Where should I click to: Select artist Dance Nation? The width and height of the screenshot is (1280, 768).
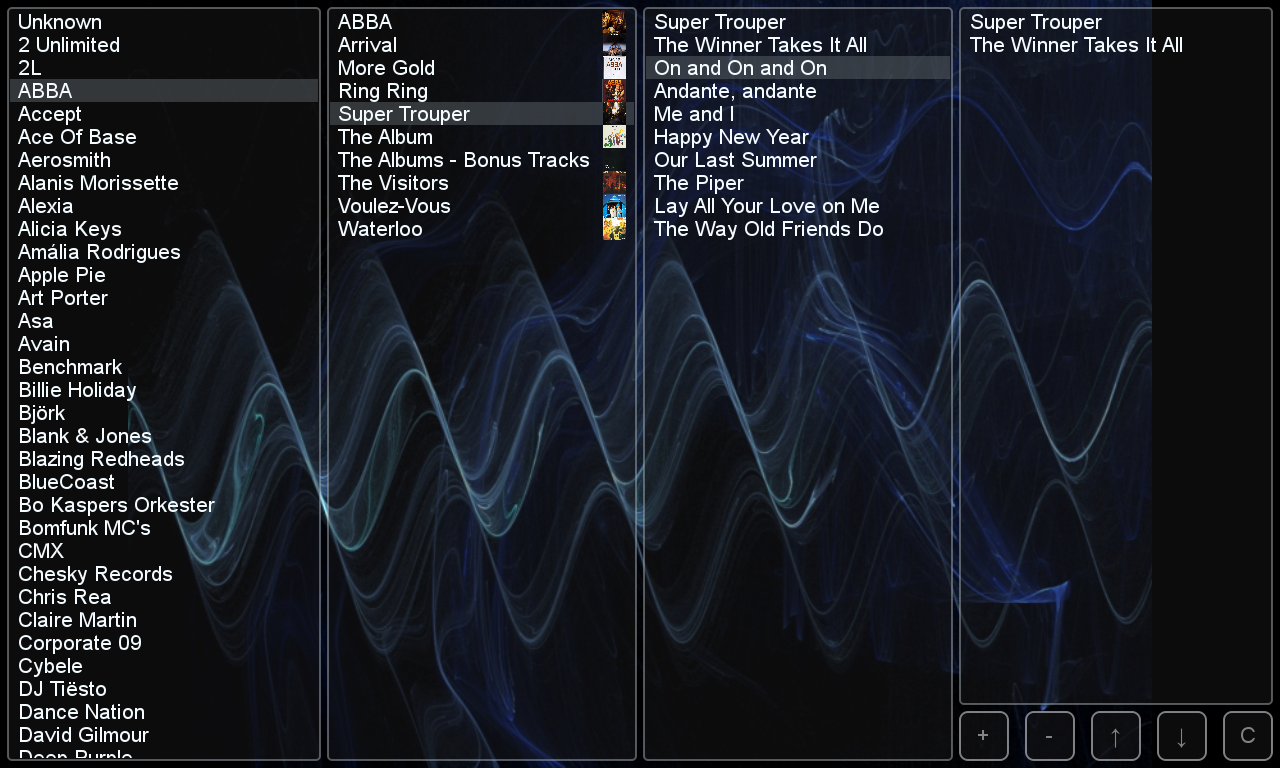click(164, 712)
